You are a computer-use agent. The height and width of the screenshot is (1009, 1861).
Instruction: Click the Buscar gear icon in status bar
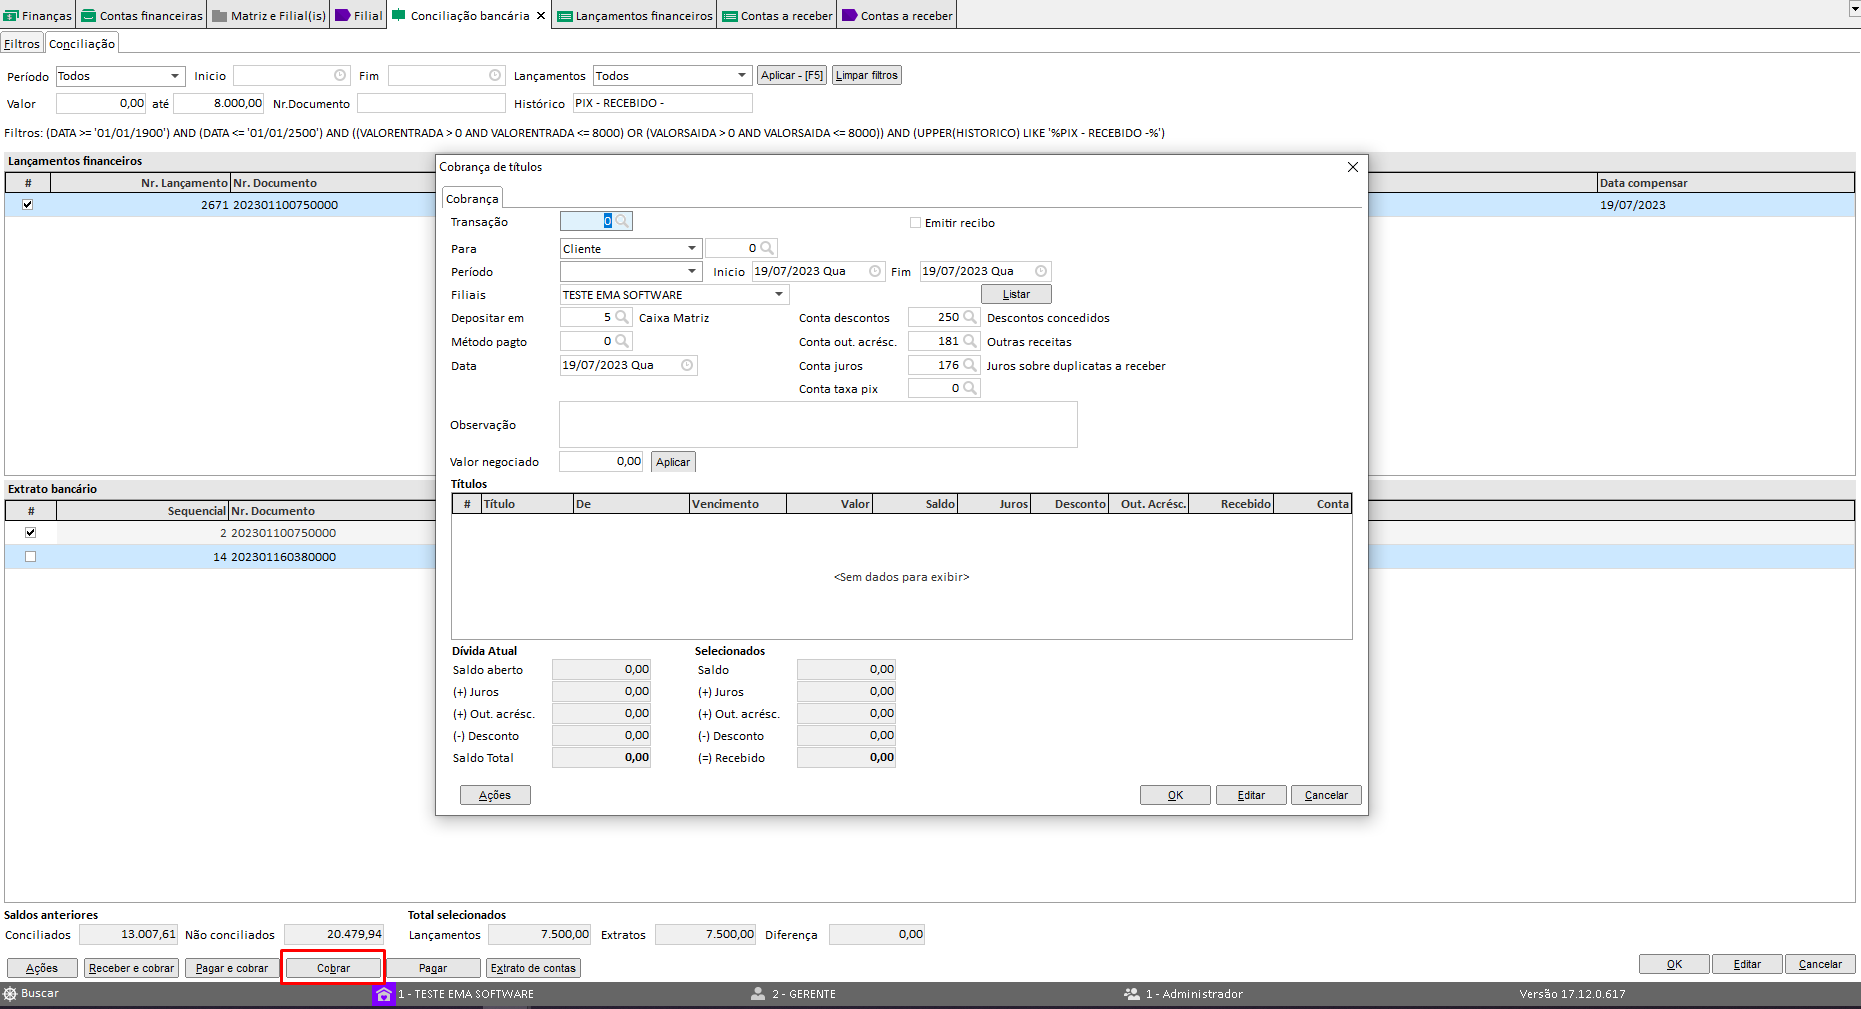[x=10, y=993]
